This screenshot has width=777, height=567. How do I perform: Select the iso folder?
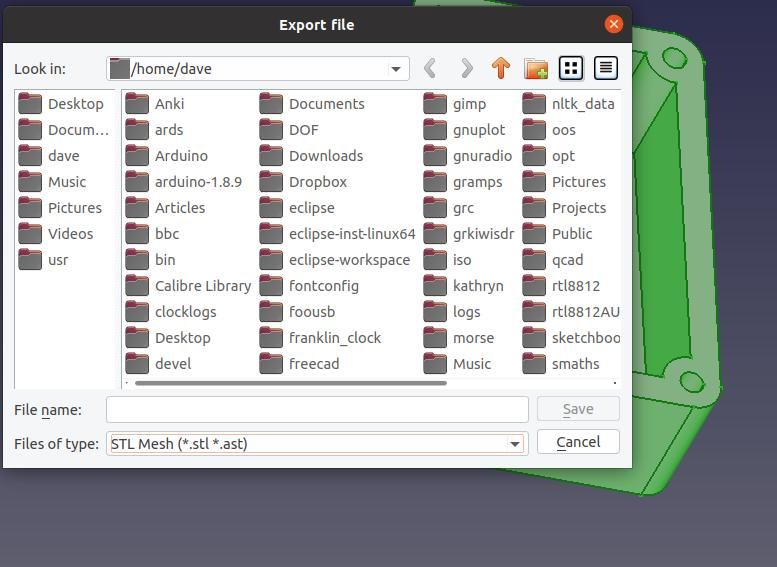[x=447, y=260]
